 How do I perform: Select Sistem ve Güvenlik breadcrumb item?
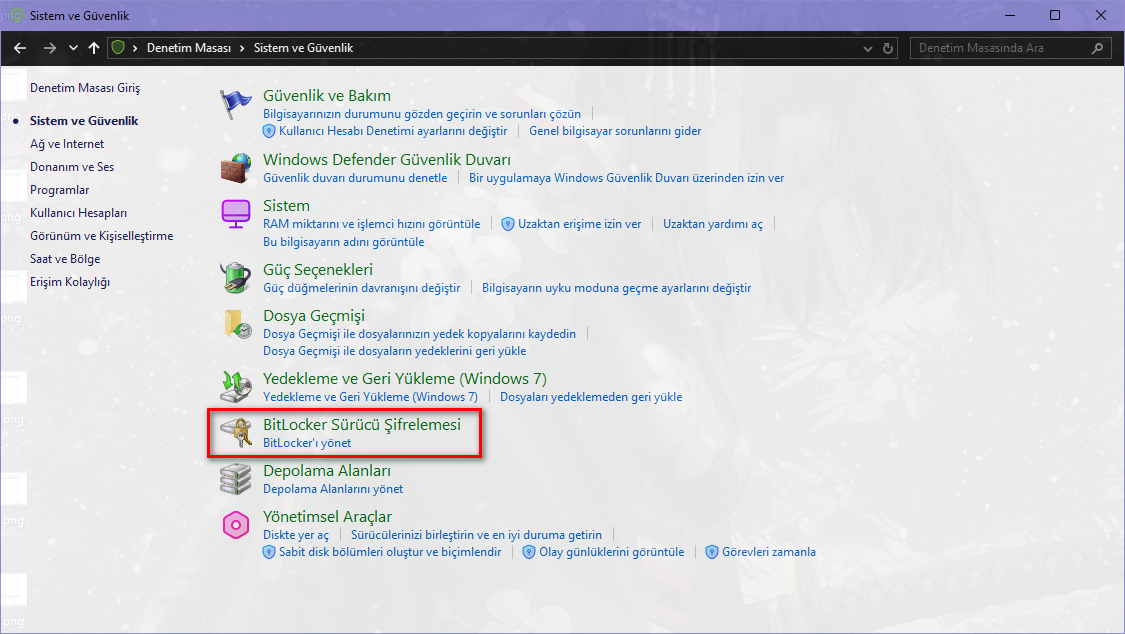click(x=303, y=48)
